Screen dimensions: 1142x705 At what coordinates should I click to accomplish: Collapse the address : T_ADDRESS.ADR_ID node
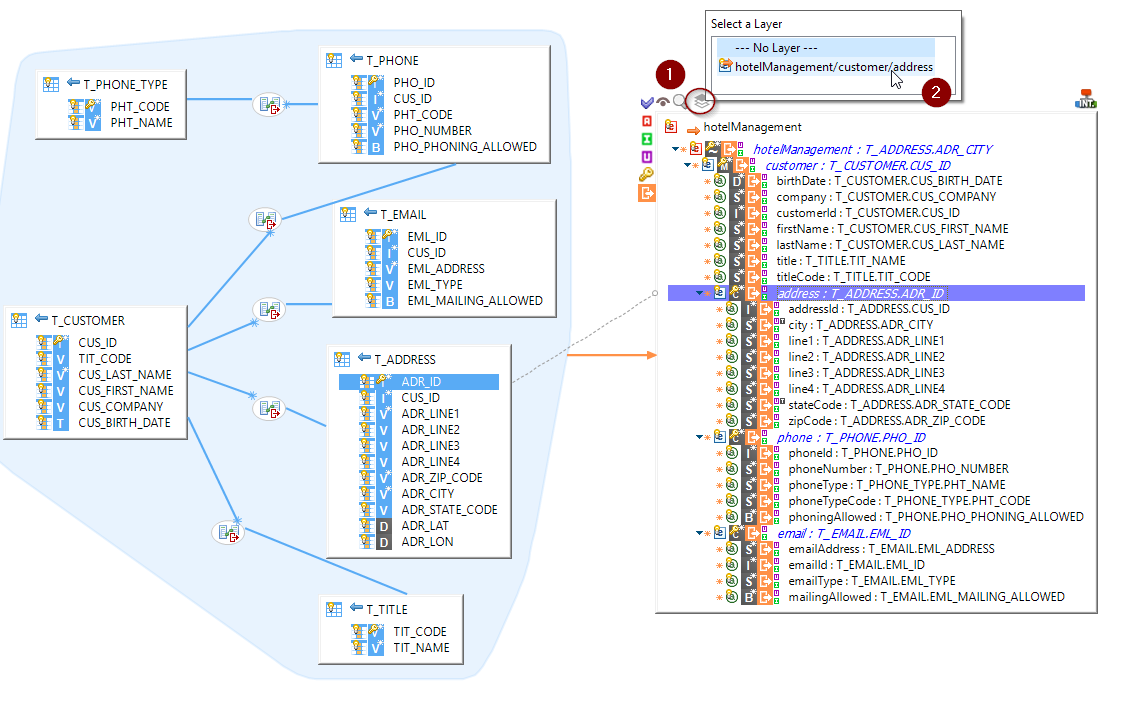(x=699, y=293)
